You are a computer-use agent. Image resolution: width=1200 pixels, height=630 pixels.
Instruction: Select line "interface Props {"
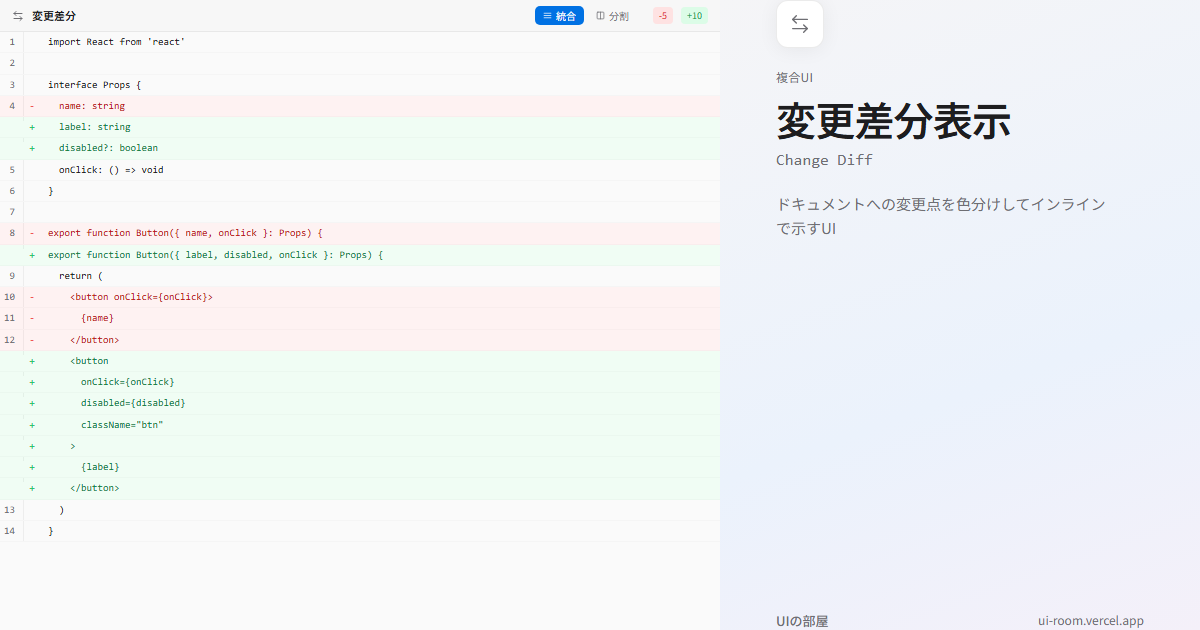(x=360, y=85)
